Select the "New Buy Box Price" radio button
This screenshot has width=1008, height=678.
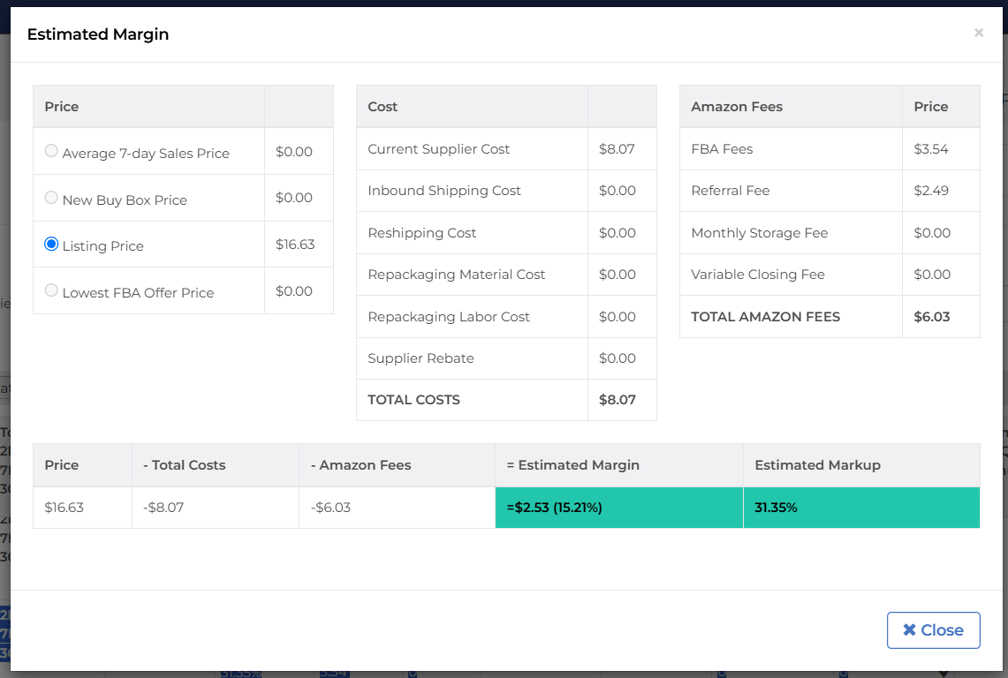click(51, 198)
